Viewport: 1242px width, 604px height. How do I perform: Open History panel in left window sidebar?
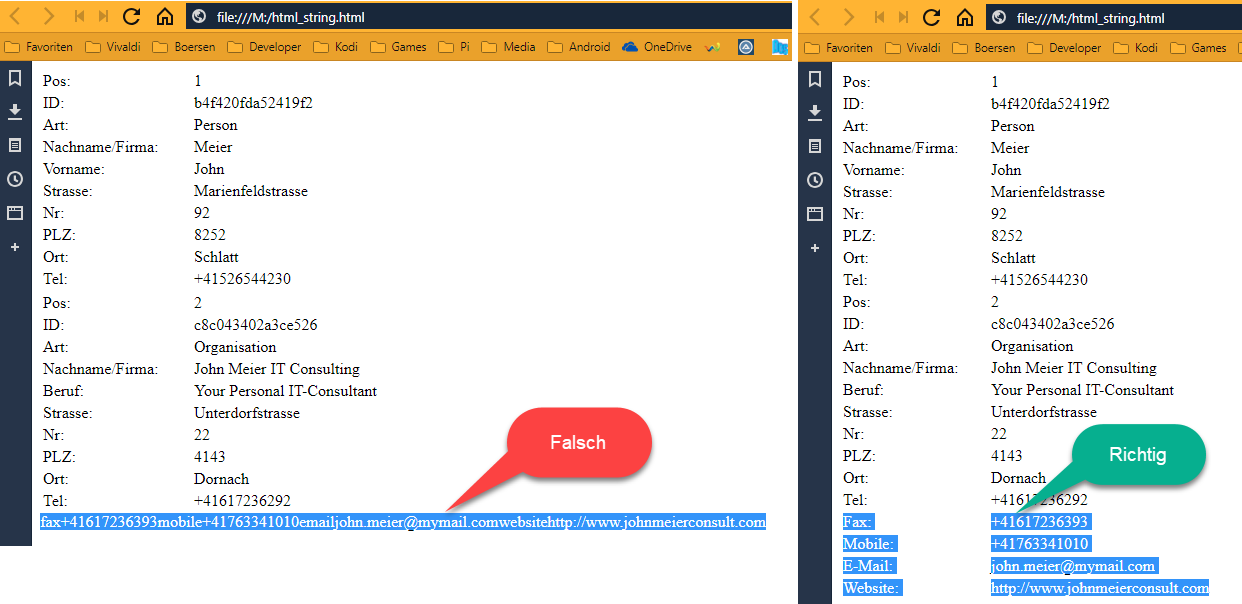(x=15, y=179)
